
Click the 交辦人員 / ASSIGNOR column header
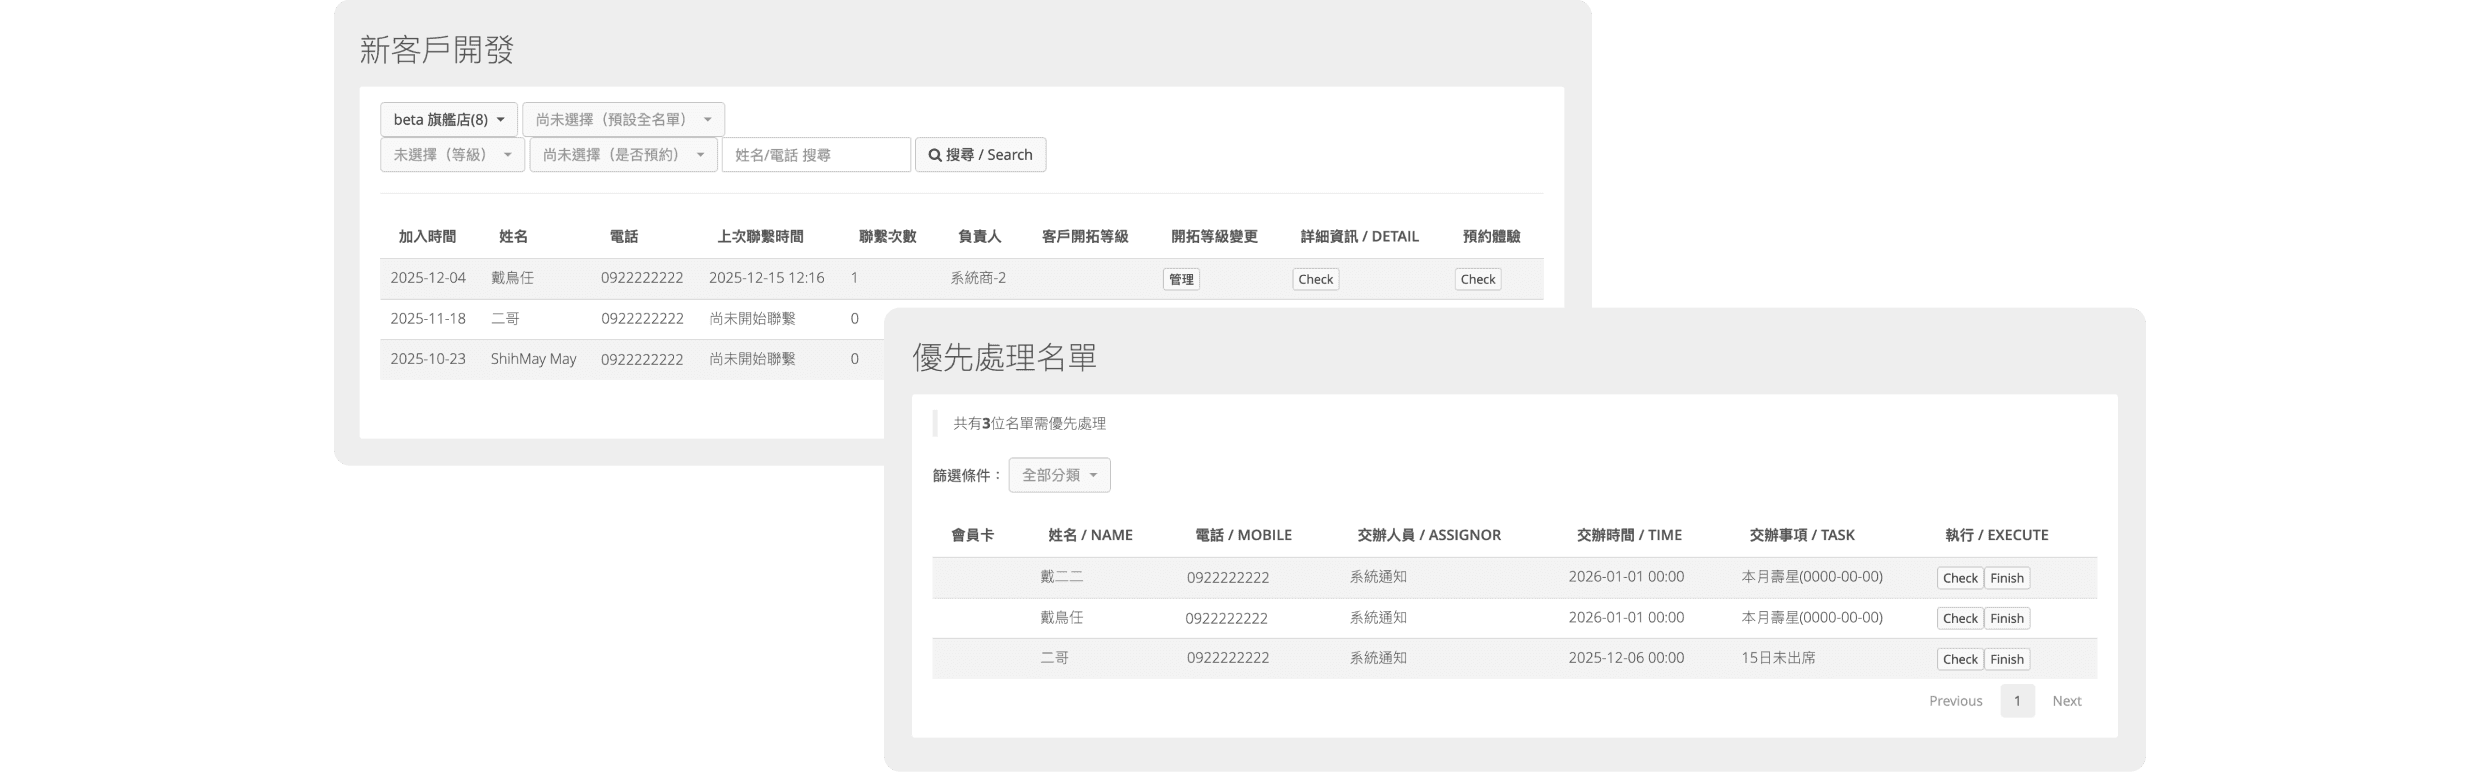[1429, 535]
